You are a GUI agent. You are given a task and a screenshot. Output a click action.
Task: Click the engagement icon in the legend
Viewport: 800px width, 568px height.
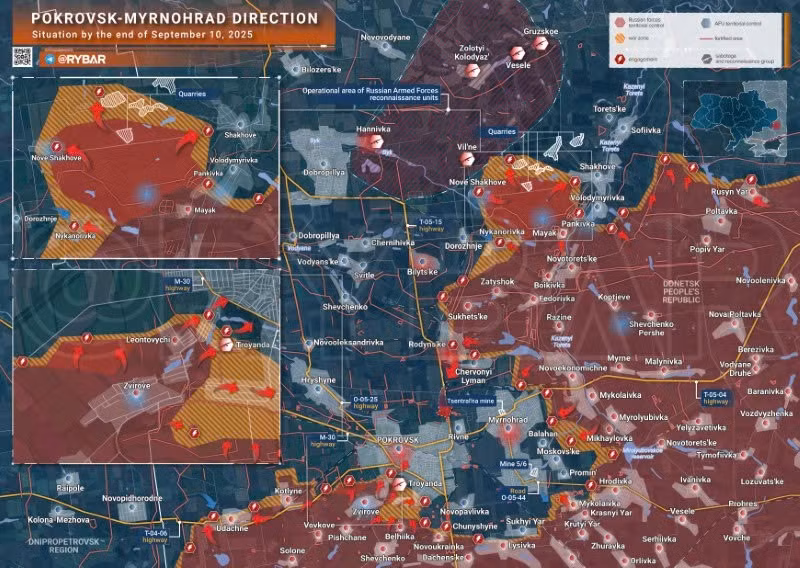pos(620,60)
